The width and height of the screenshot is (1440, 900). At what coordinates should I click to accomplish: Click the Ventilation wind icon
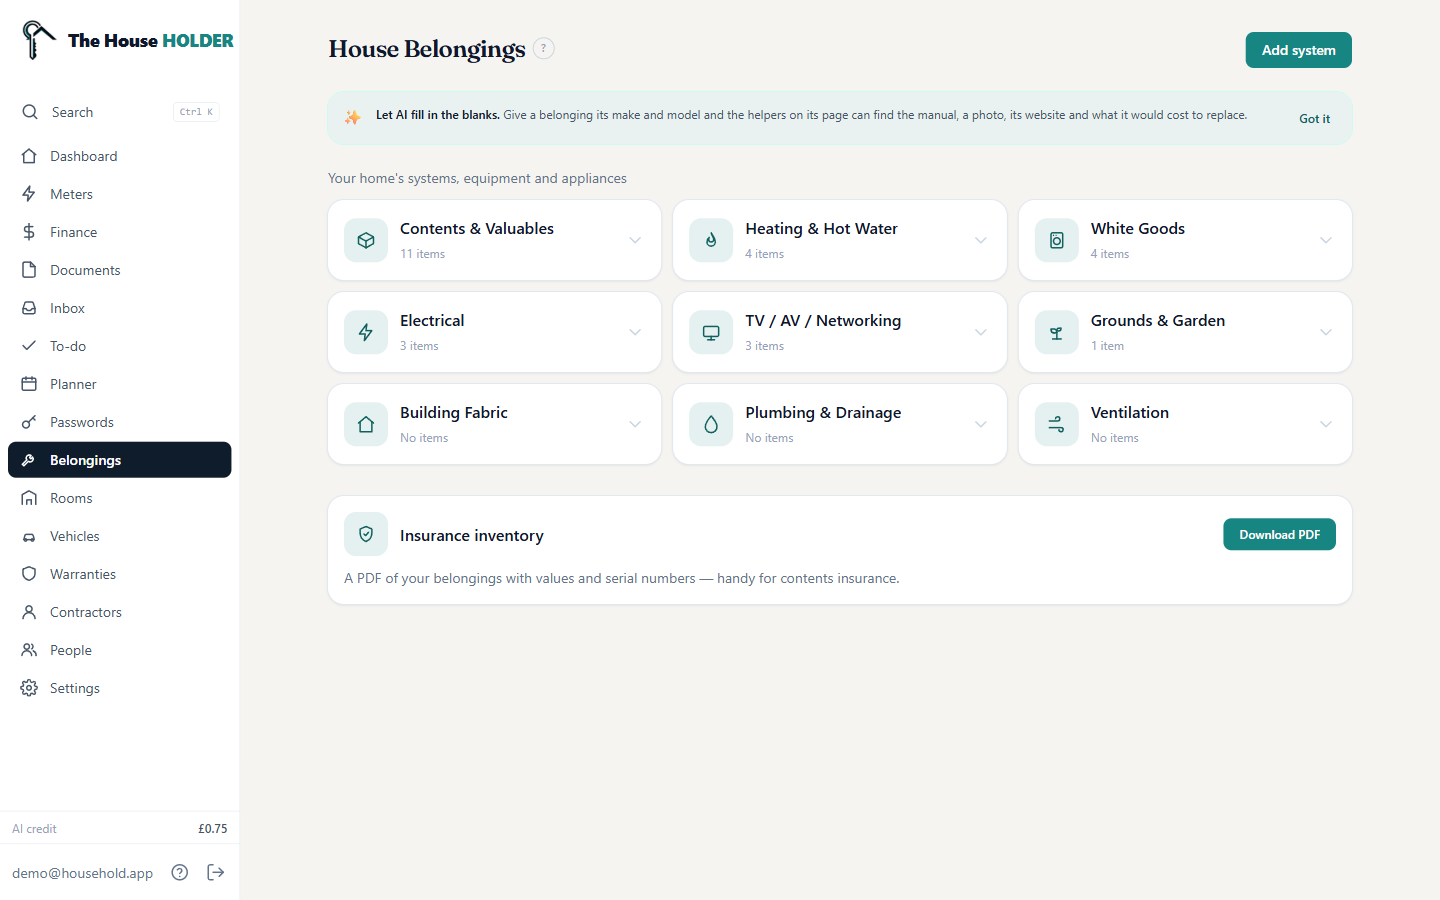tap(1057, 424)
